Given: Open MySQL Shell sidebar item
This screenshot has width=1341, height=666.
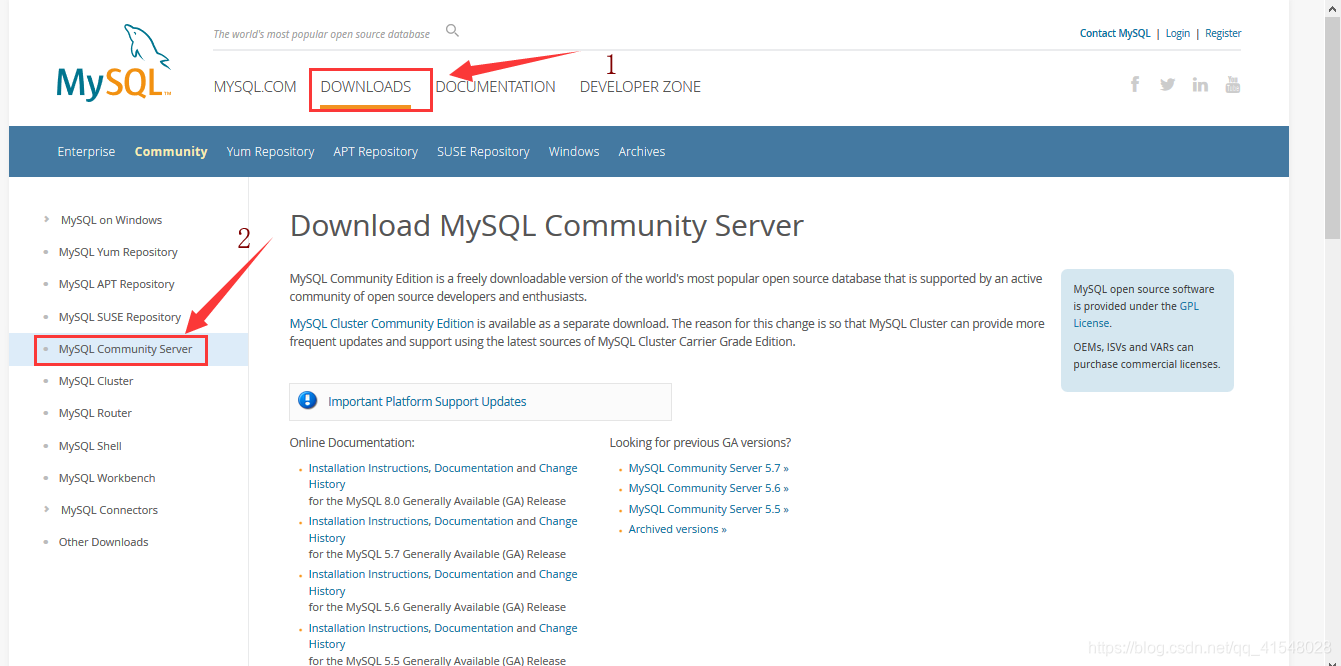Looking at the screenshot, I should click(x=90, y=446).
